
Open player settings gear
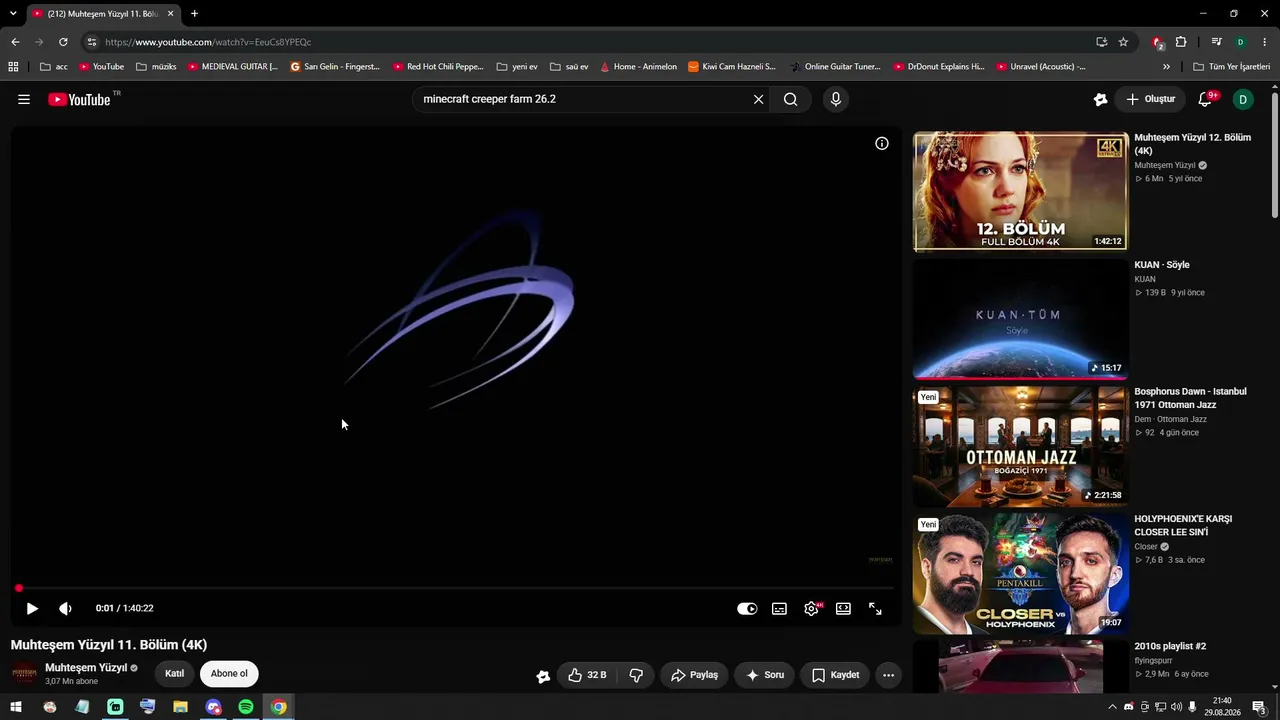(811, 608)
